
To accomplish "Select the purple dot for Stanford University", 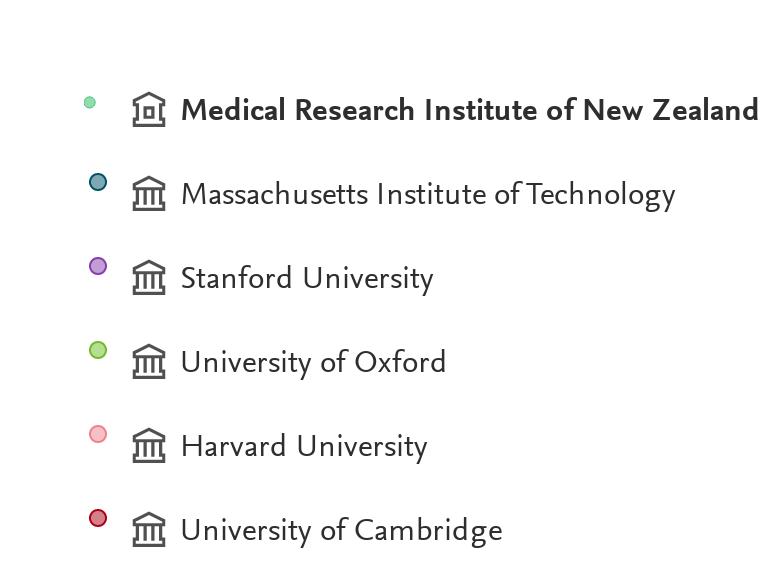I will click(x=98, y=266).
